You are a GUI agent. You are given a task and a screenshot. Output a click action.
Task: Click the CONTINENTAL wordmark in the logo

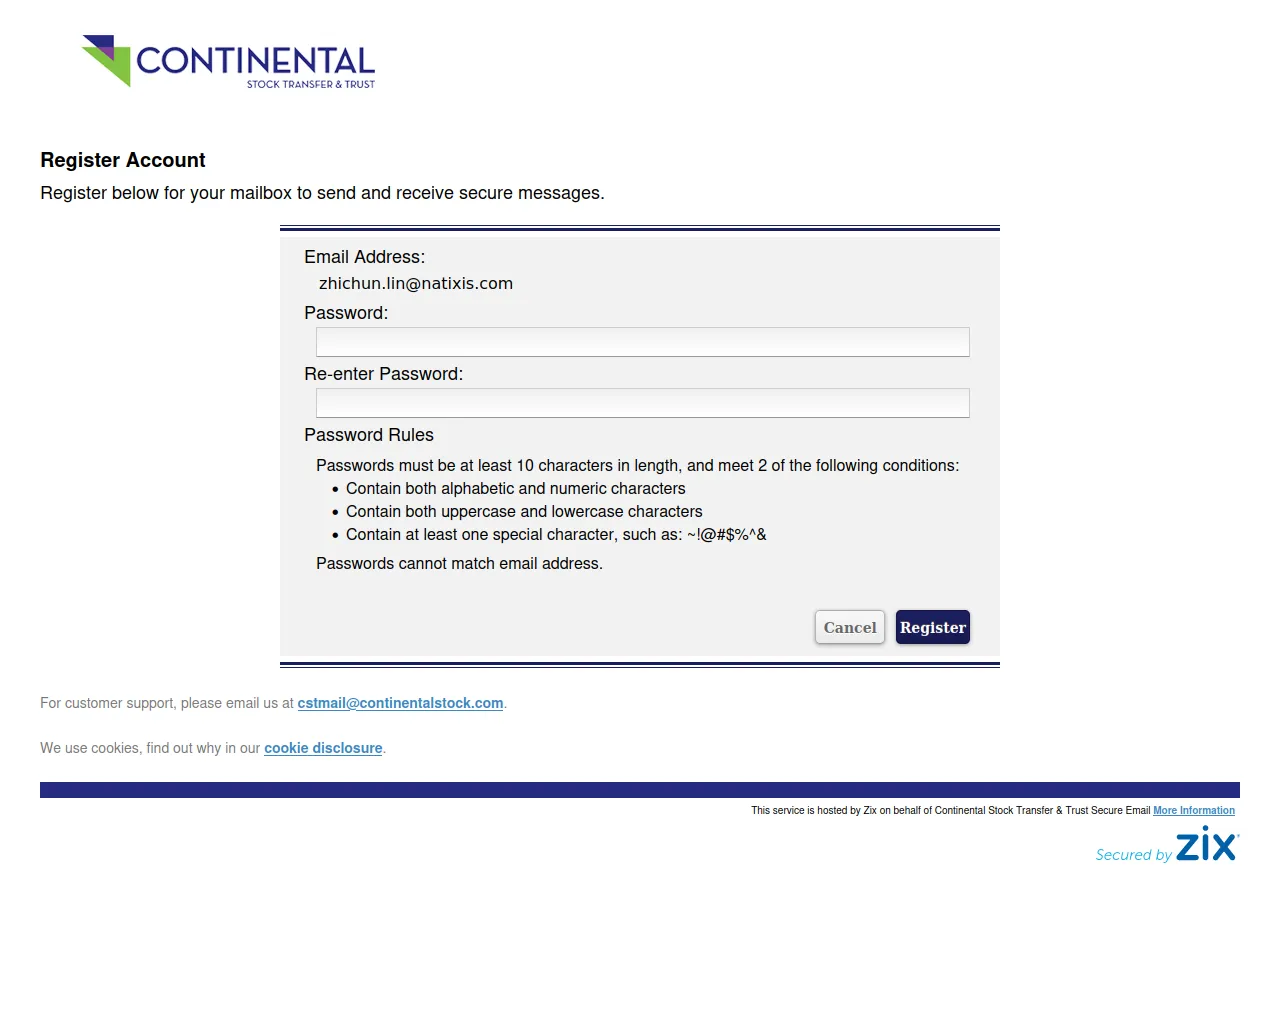coord(255,61)
